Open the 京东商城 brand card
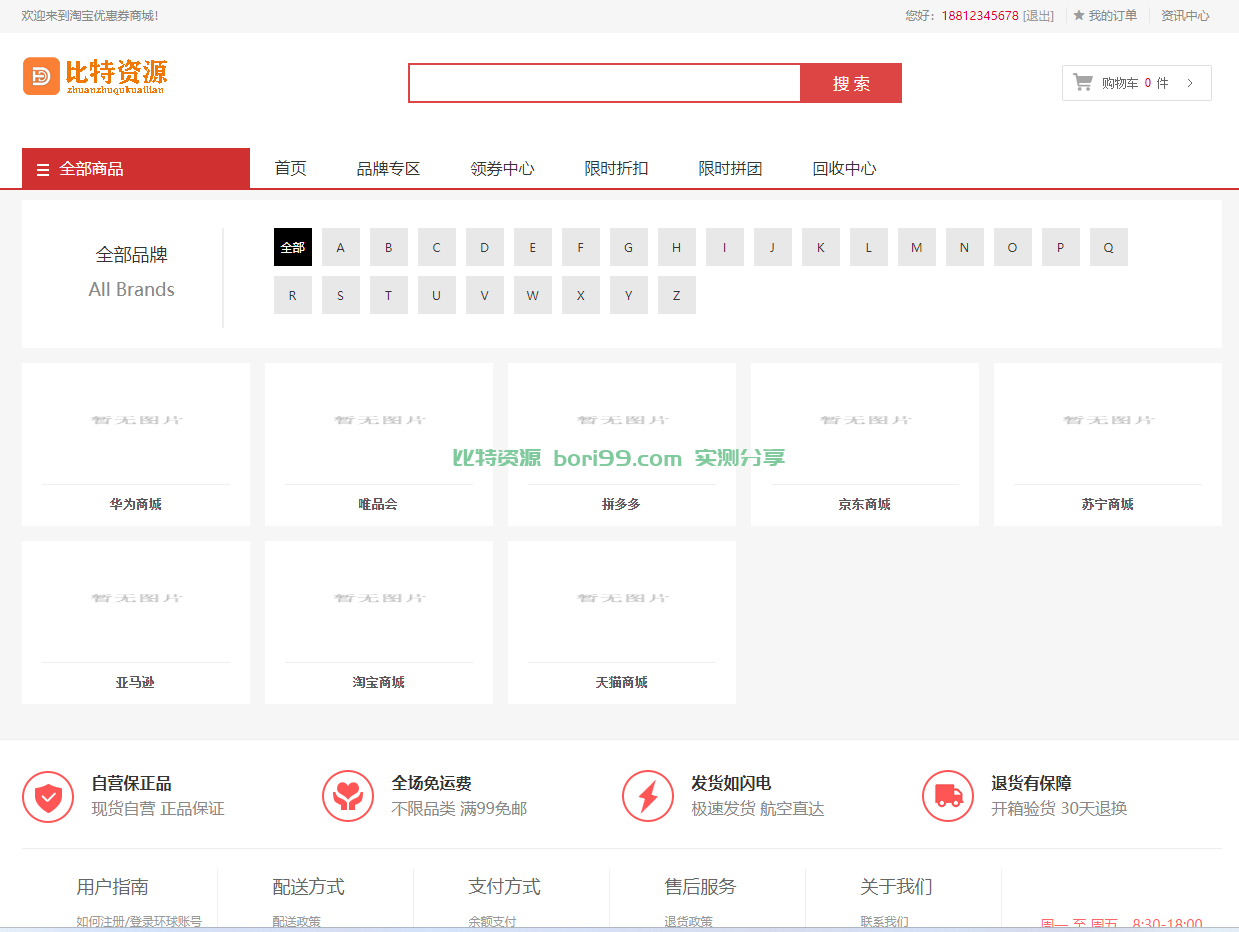 click(865, 444)
